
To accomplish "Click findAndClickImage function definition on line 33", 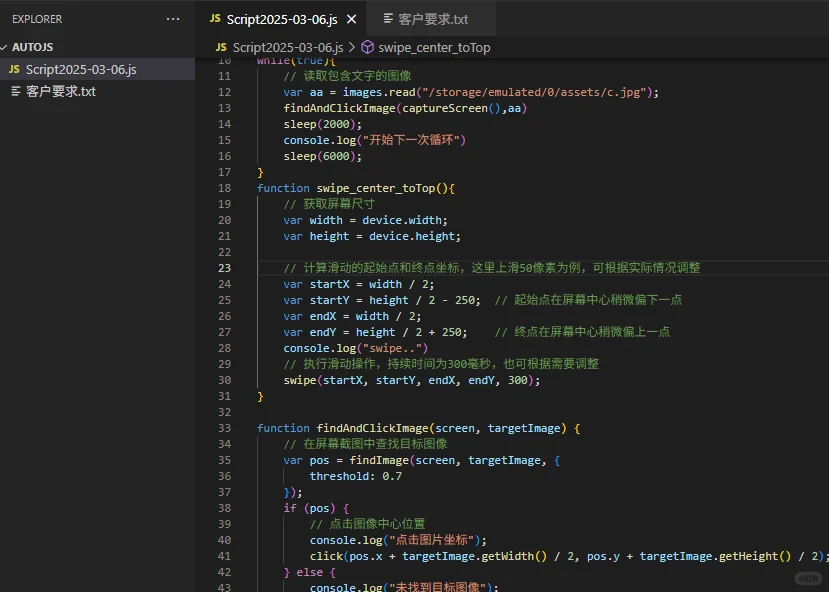I will (x=372, y=428).
